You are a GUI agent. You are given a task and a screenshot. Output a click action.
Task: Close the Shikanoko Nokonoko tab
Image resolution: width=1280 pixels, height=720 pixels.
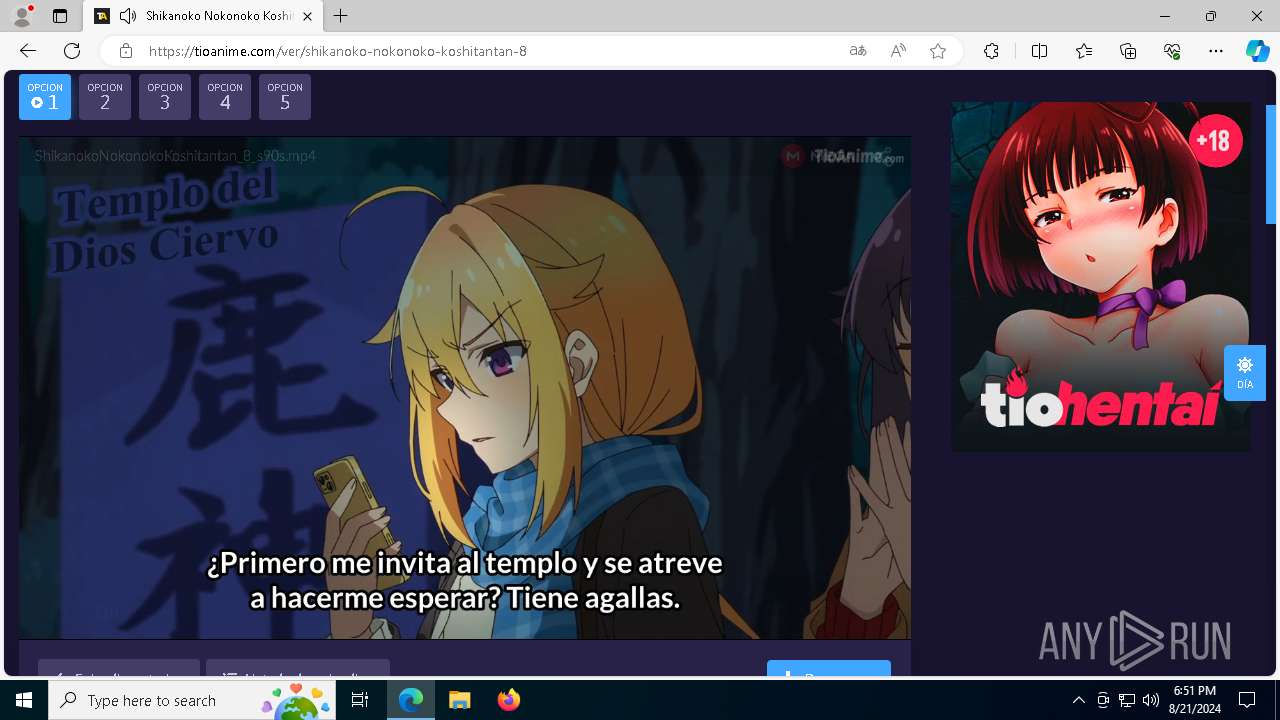(308, 16)
